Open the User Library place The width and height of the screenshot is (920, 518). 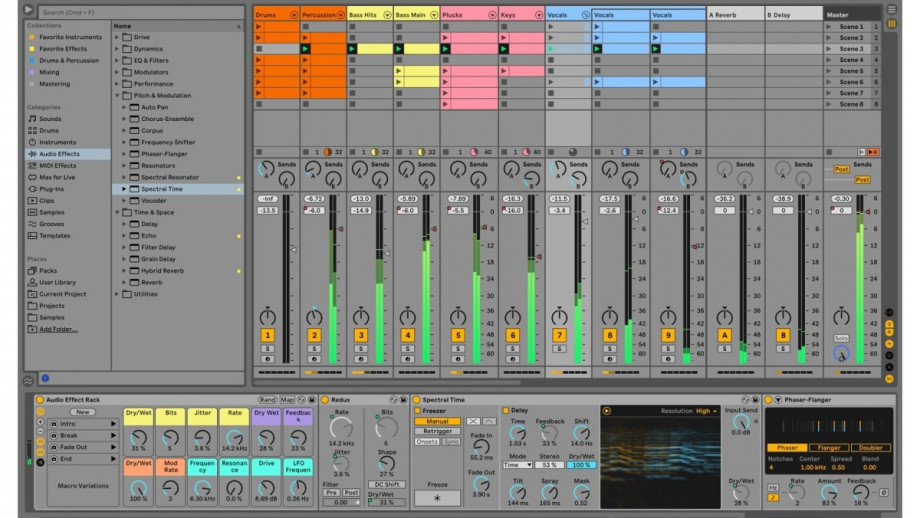[x=57, y=282]
